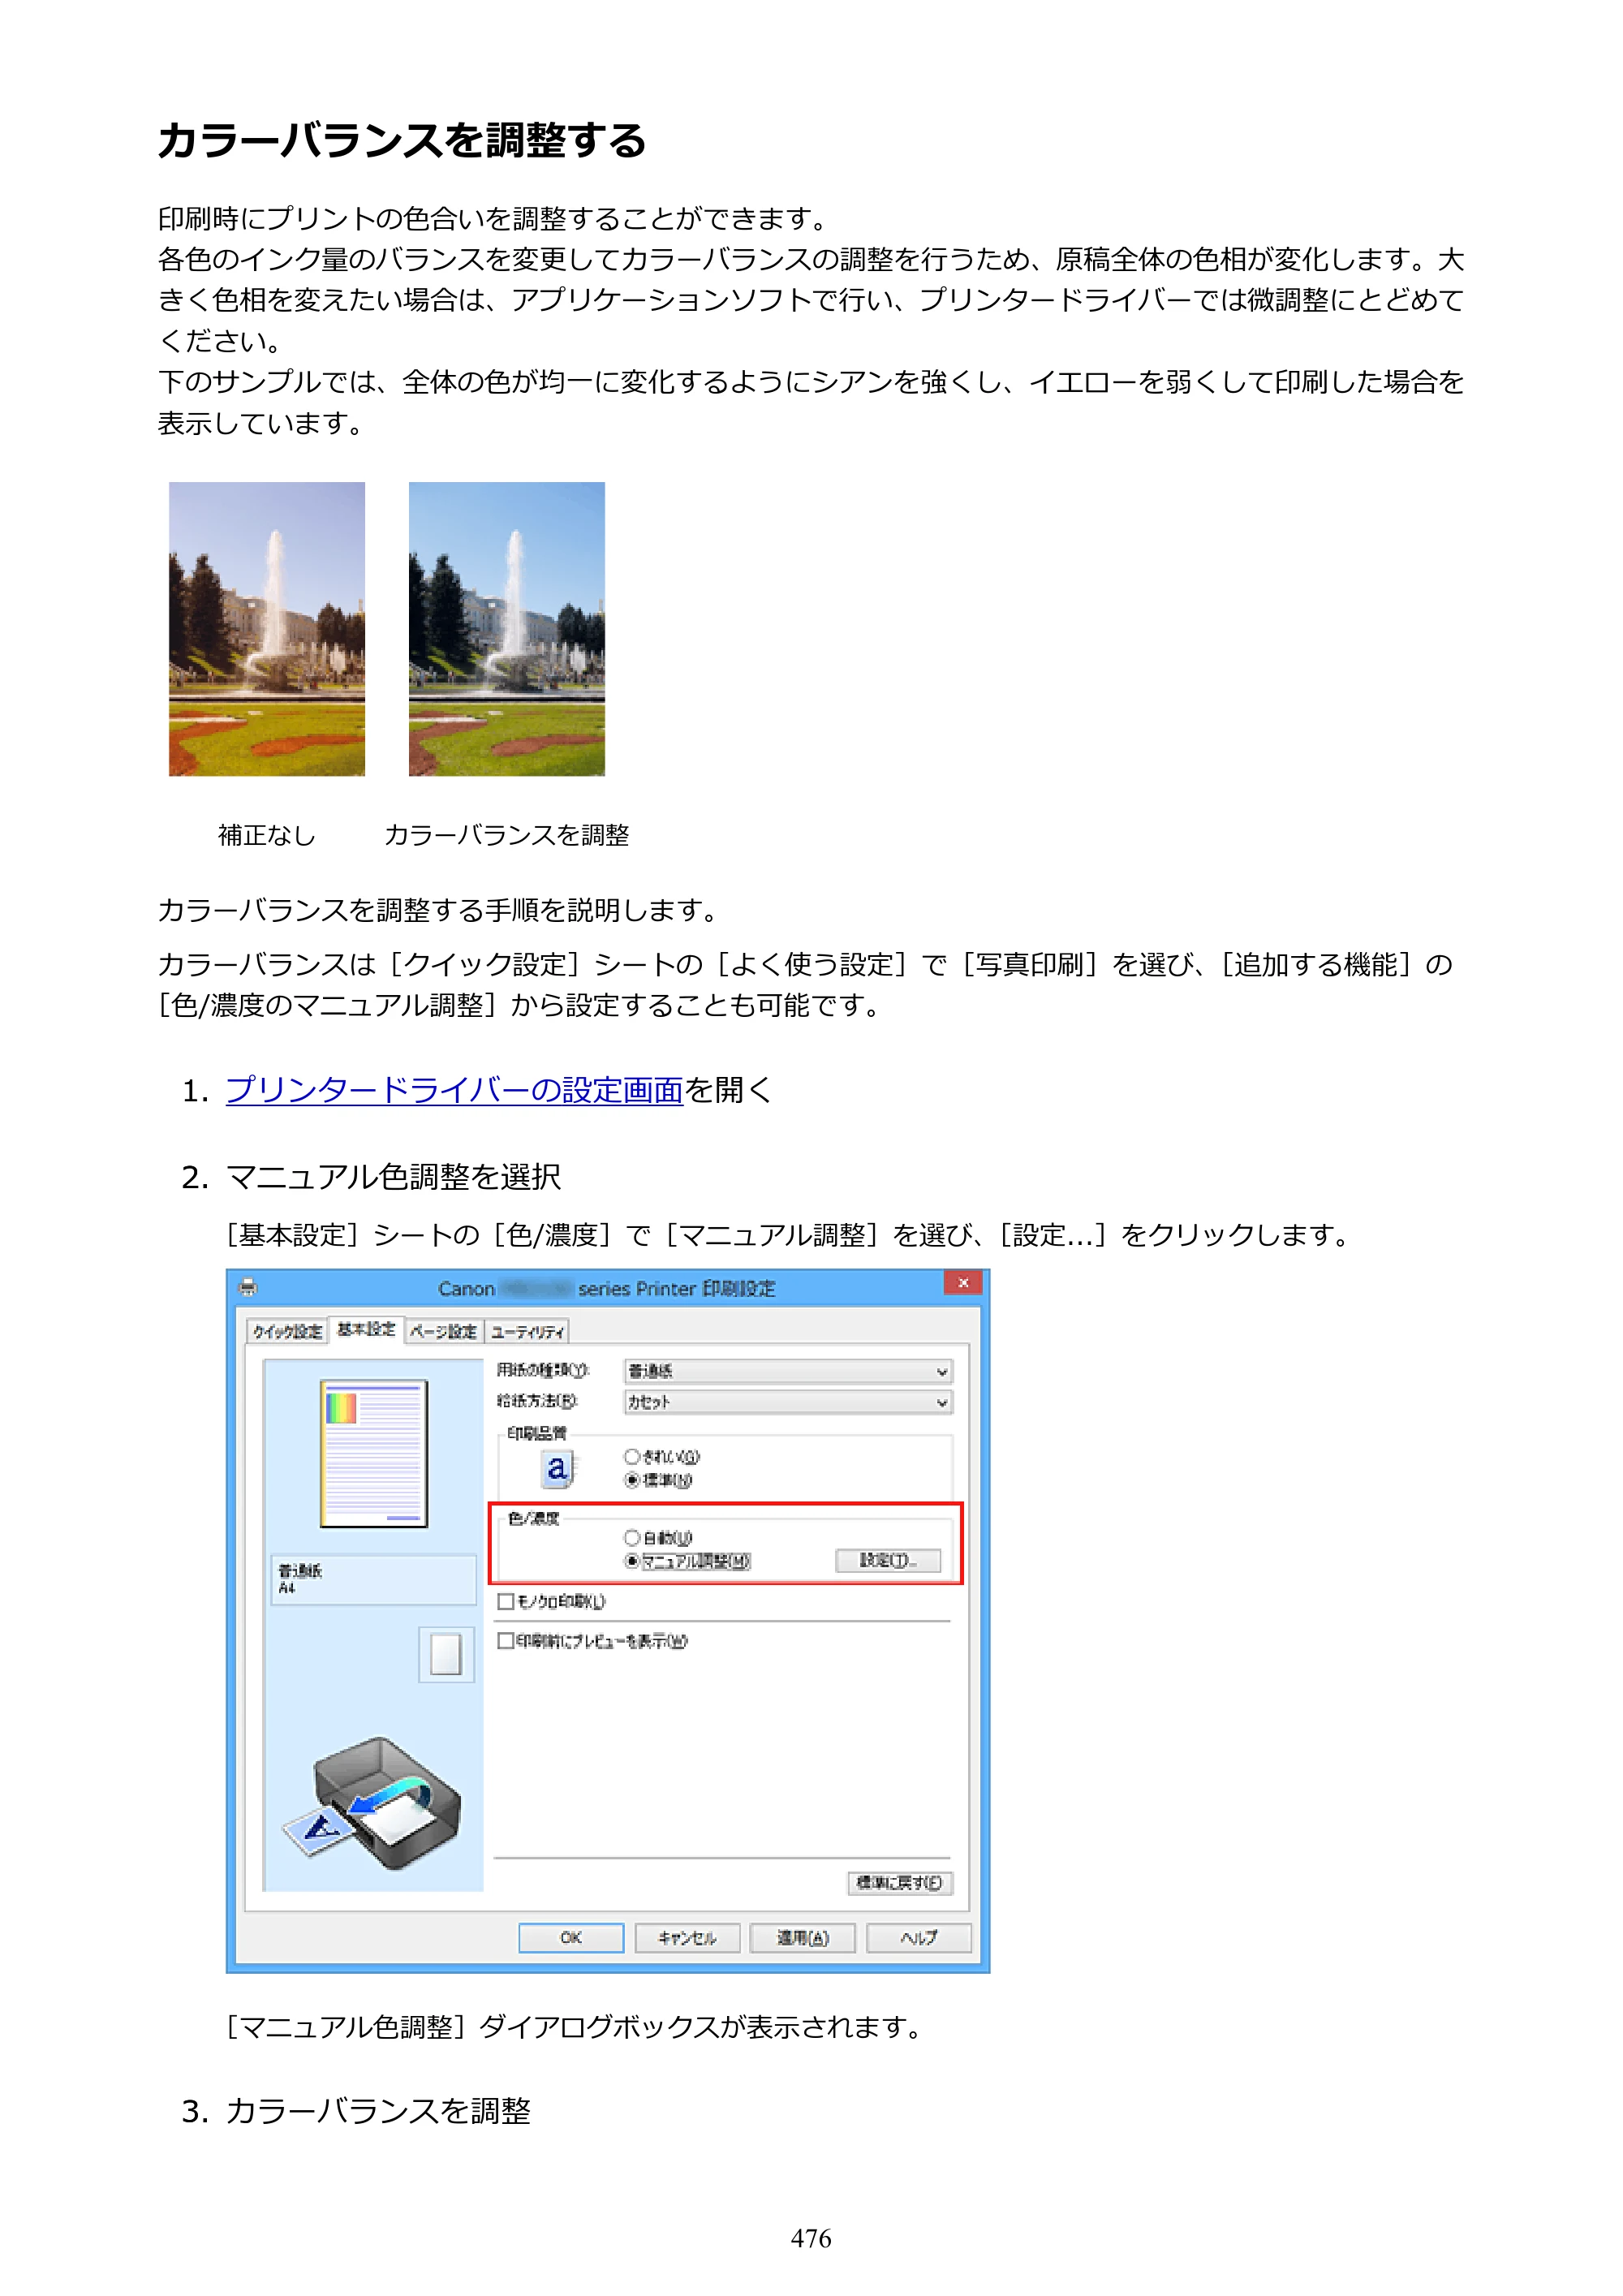
Task: Open the プリンタードライバーの設定画面 link
Action: (454, 1090)
